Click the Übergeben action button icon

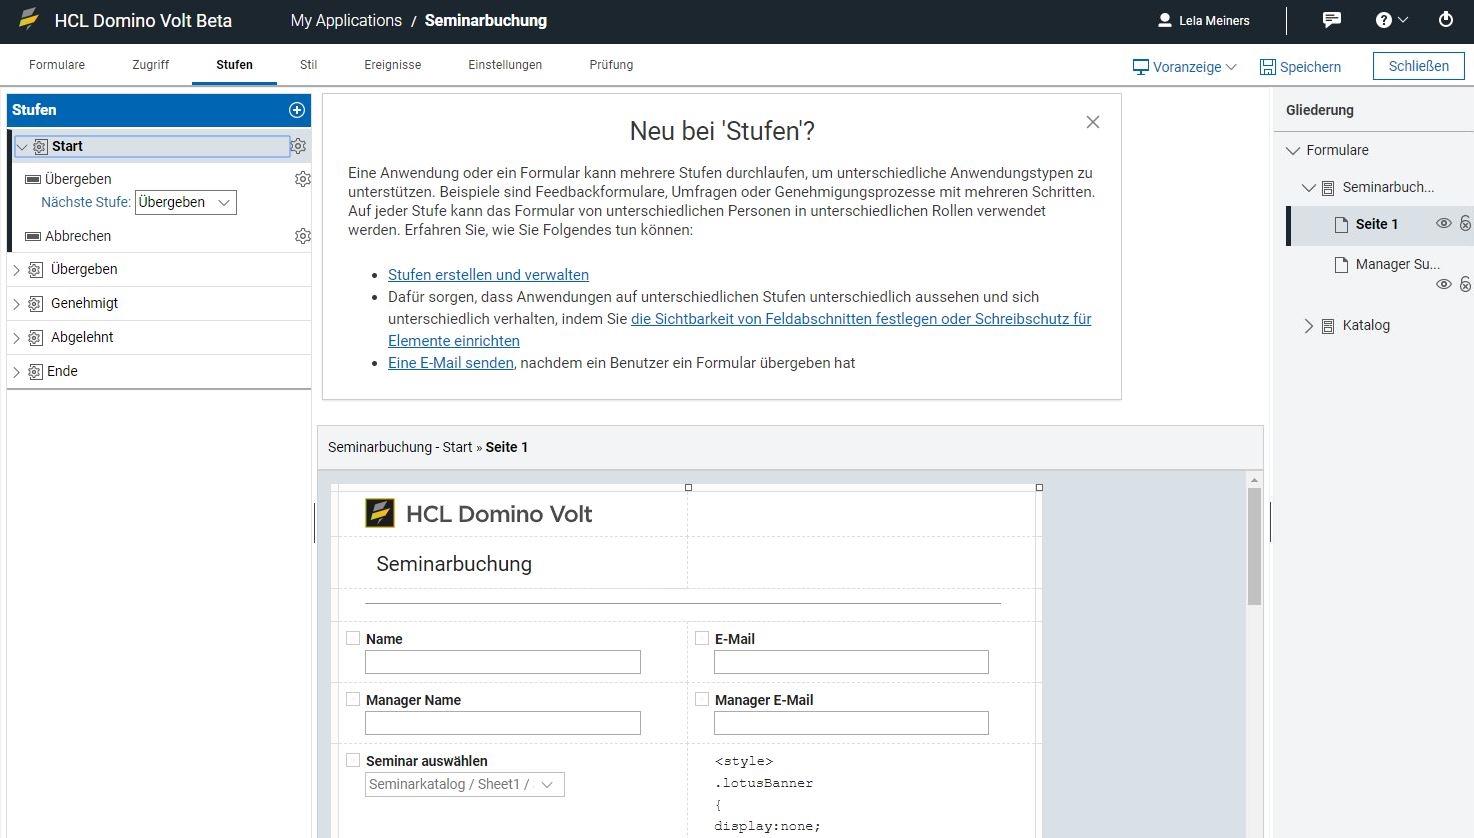point(33,179)
